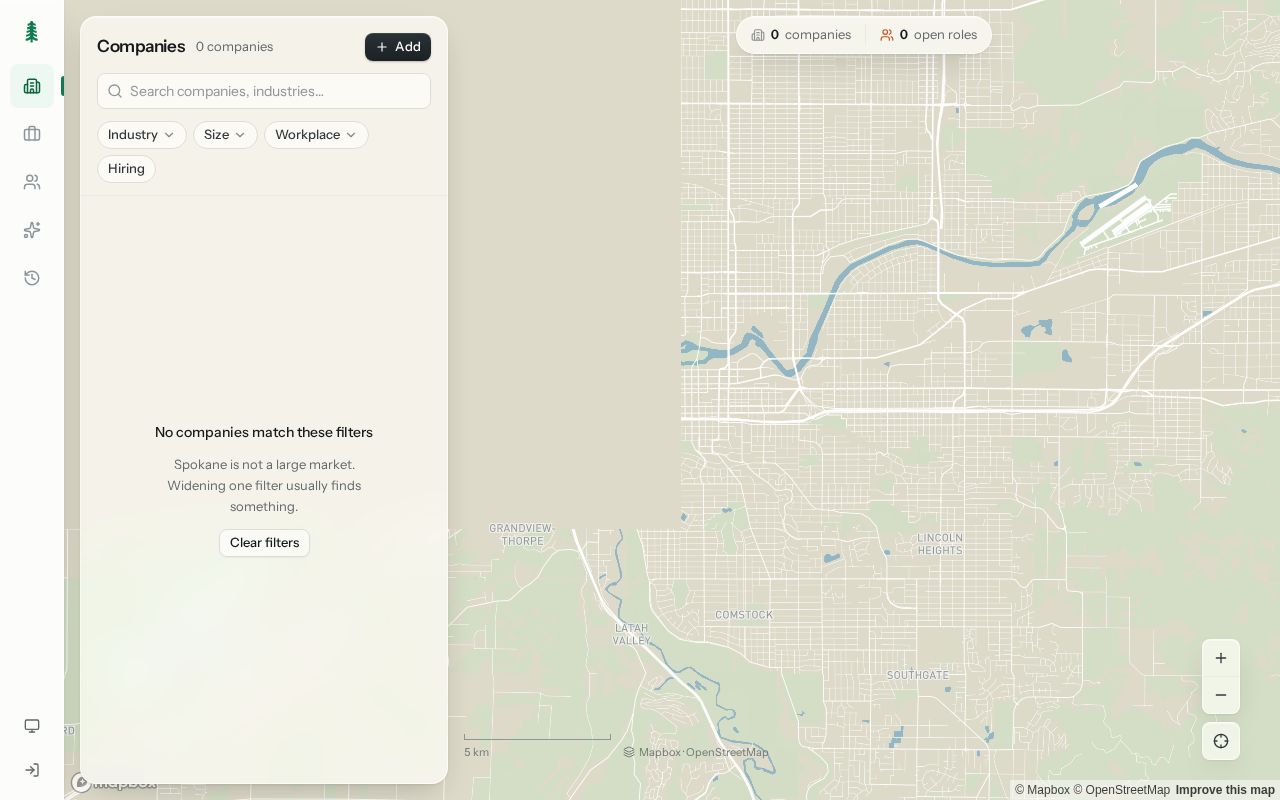Focus the Search companies input field
The width and height of the screenshot is (1280, 800).
point(264,91)
